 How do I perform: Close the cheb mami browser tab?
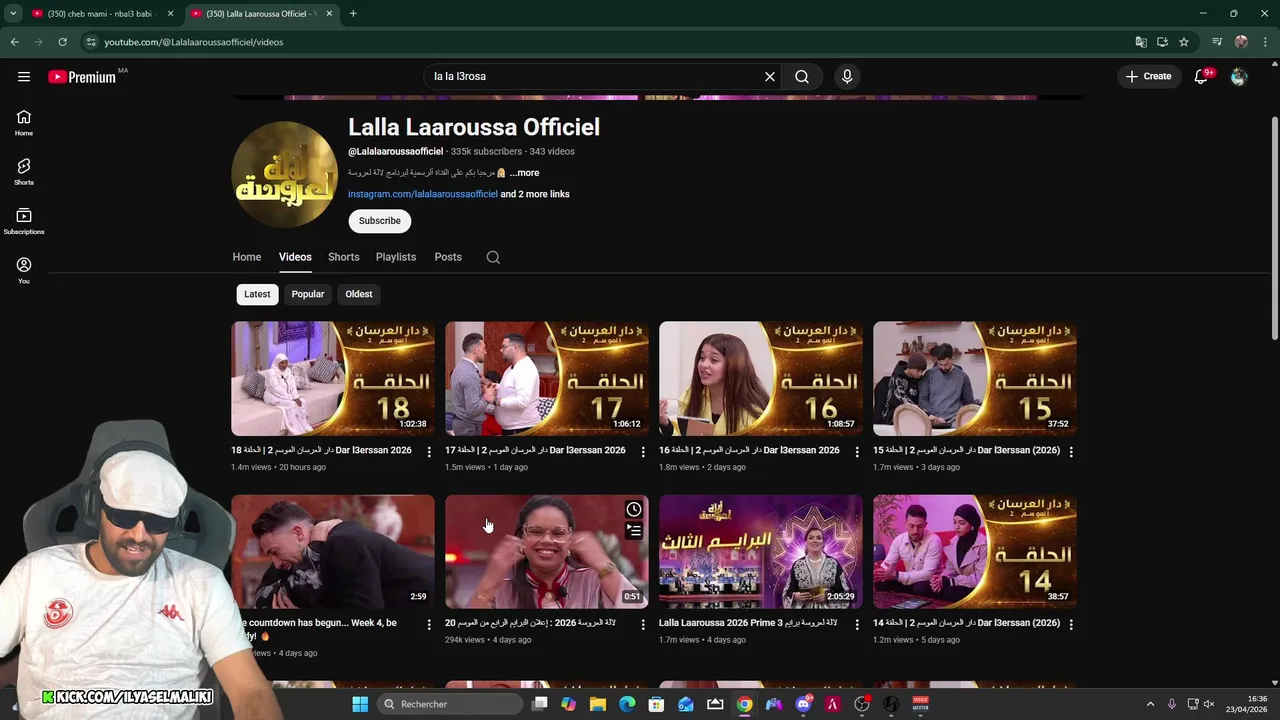pyautogui.click(x=170, y=14)
